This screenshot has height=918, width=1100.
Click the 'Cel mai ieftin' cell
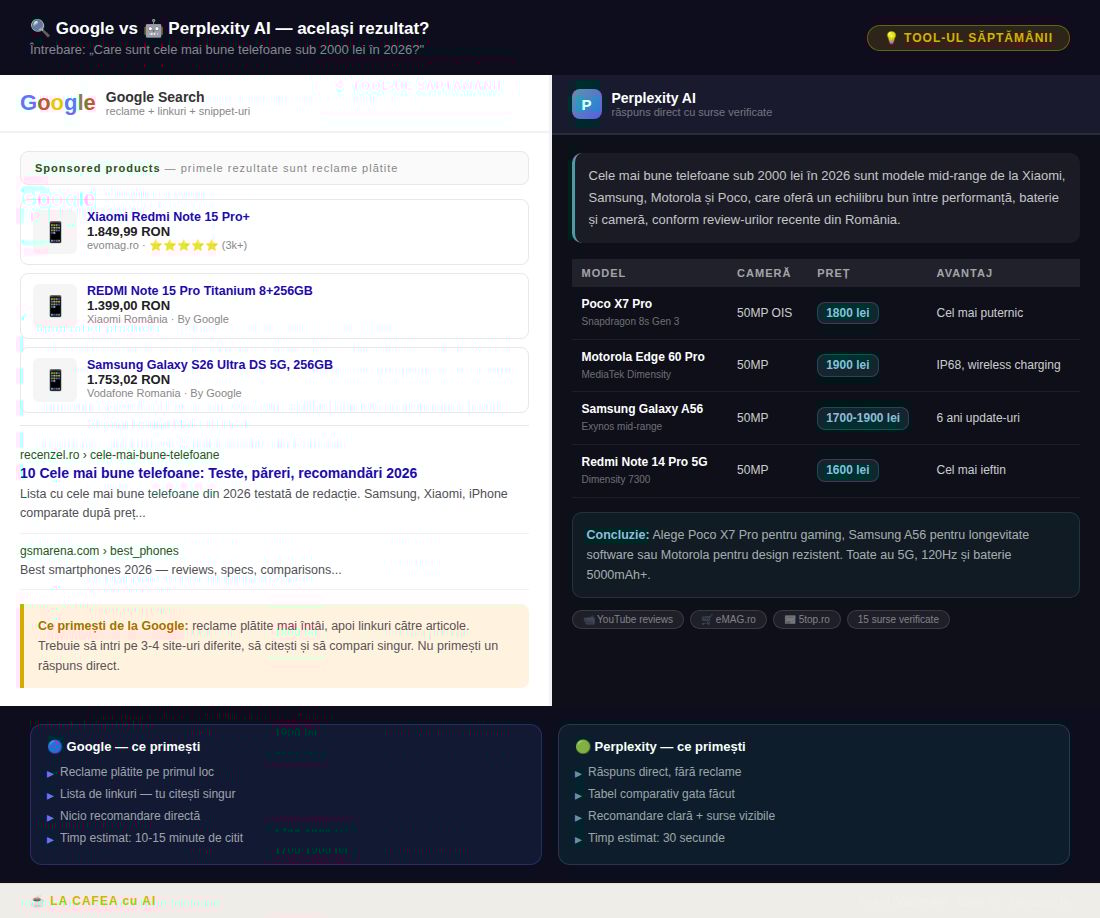tap(971, 470)
